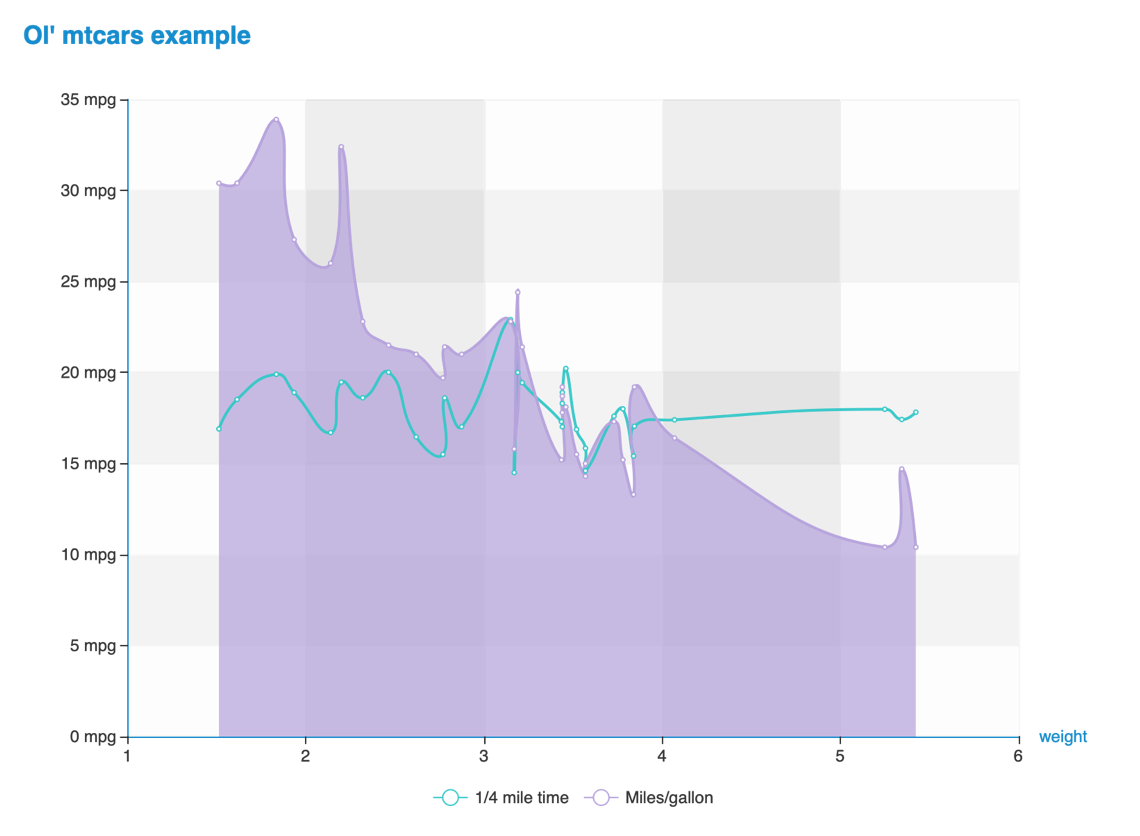
Task: Select the first purple data point at 30 mpg
Action: click(x=219, y=184)
